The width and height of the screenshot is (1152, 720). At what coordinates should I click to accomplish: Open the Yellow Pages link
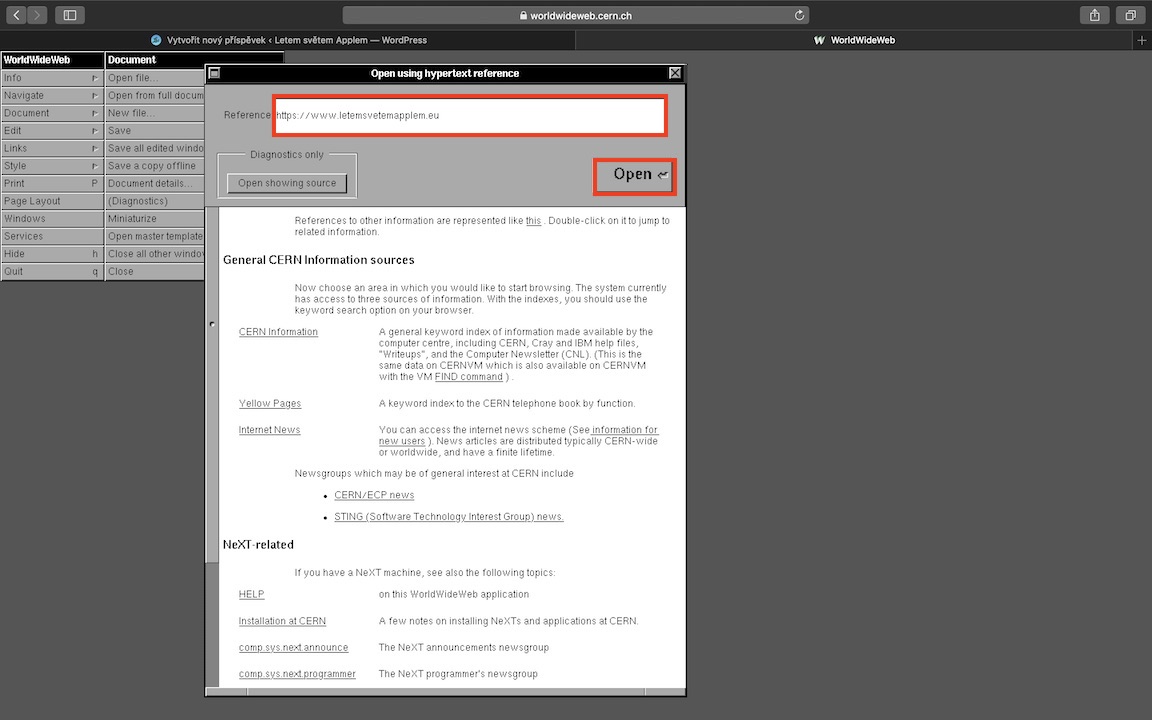[x=270, y=403]
